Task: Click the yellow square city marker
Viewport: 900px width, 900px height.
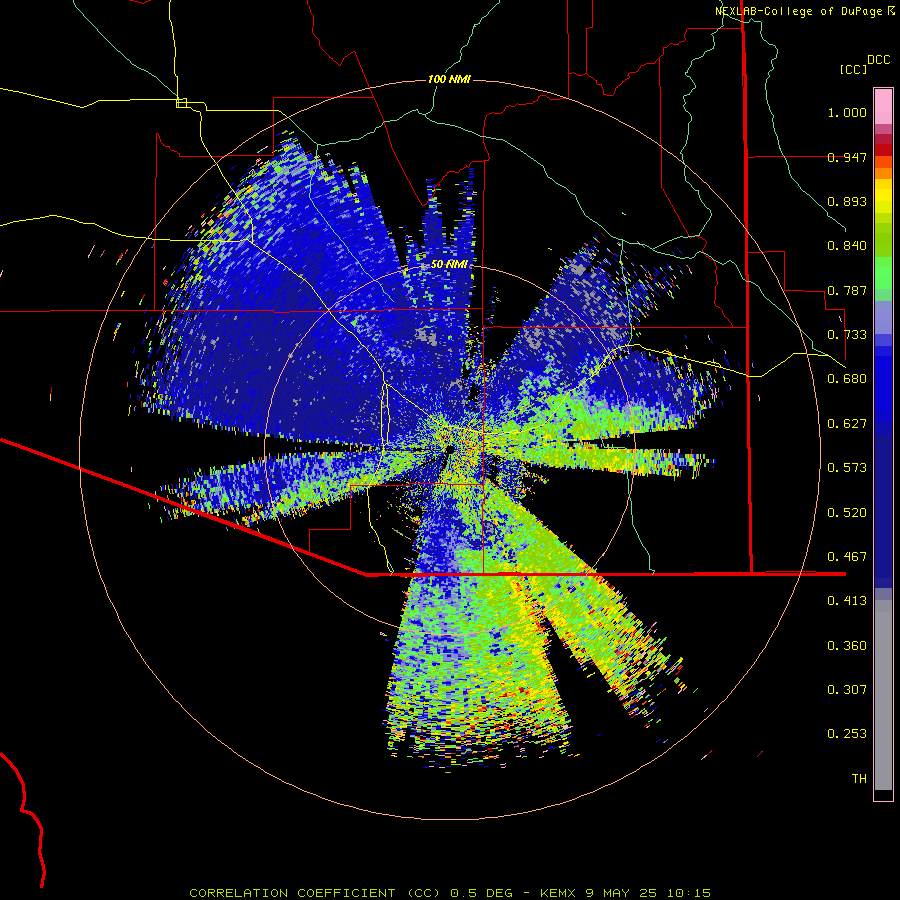Action: pyautogui.click(x=181, y=103)
